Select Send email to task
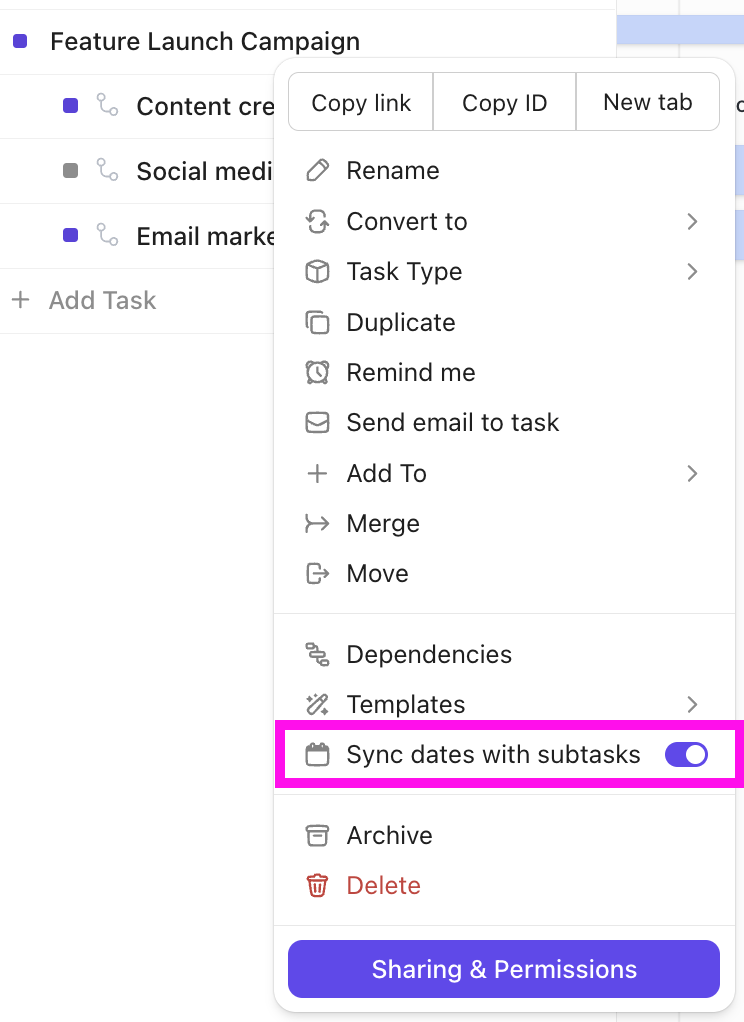The height and width of the screenshot is (1022, 744). (505, 423)
